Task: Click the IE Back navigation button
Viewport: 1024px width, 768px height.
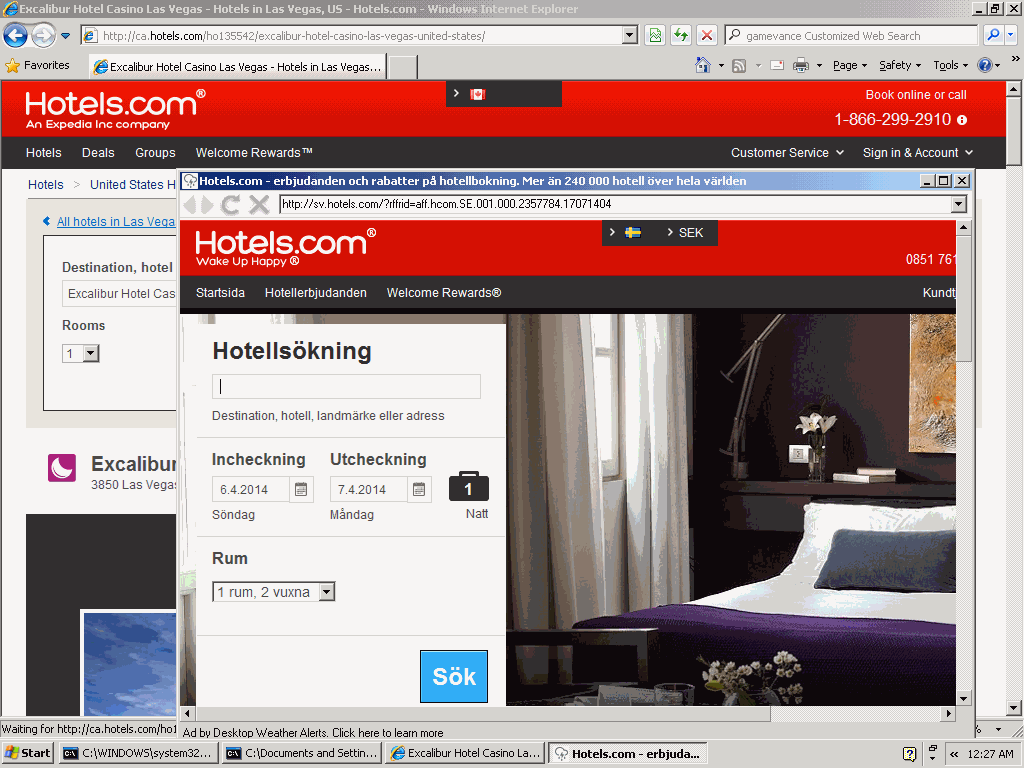Action: 16,35
